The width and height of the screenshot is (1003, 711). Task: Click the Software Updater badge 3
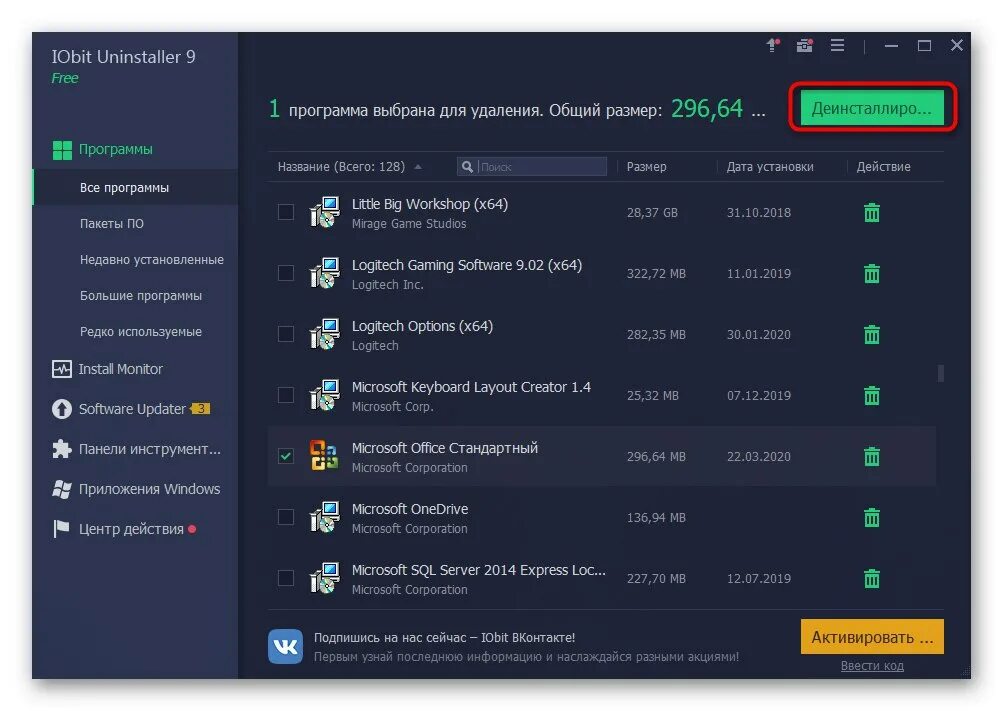coord(201,409)
